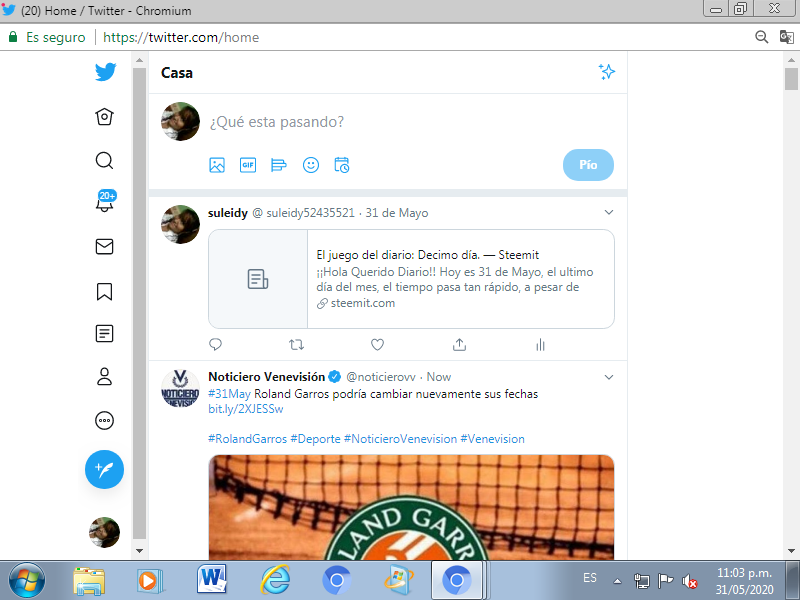This screenshot has width=800, height=600.
Task: Expand the chevron menu on Noticiero Venevisión tweet
Action: point(609,377)
